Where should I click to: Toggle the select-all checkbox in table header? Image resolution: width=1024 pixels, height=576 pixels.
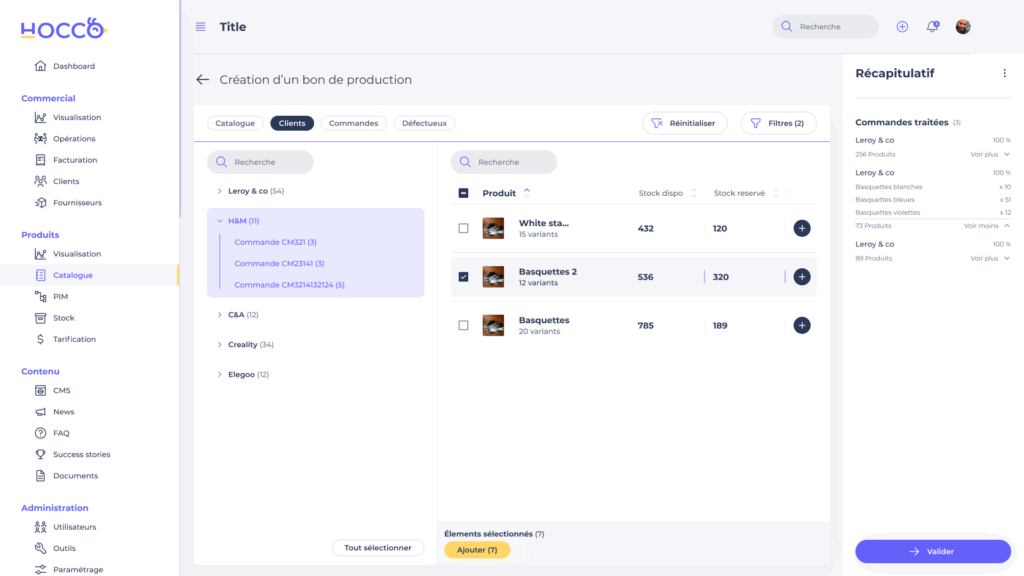pos(463,194)
